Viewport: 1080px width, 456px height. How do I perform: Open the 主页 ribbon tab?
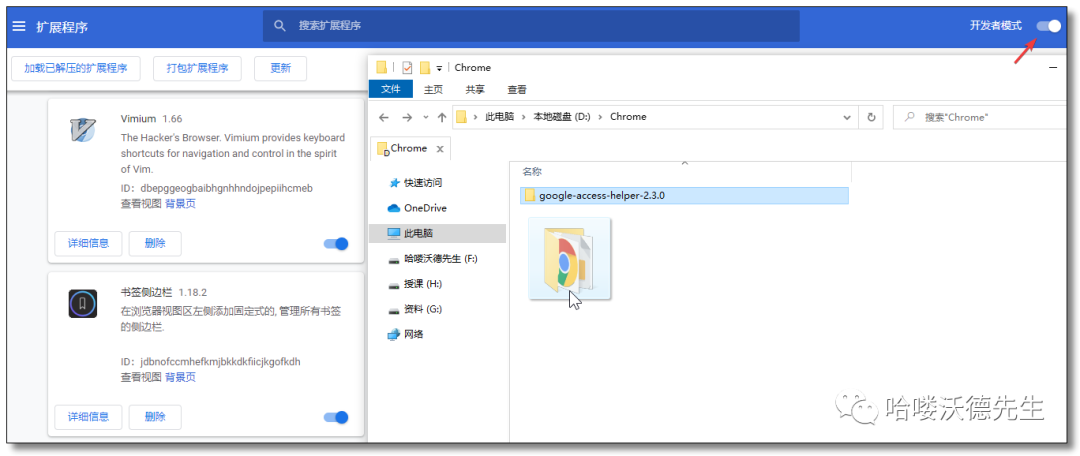[x=433, y=90]
